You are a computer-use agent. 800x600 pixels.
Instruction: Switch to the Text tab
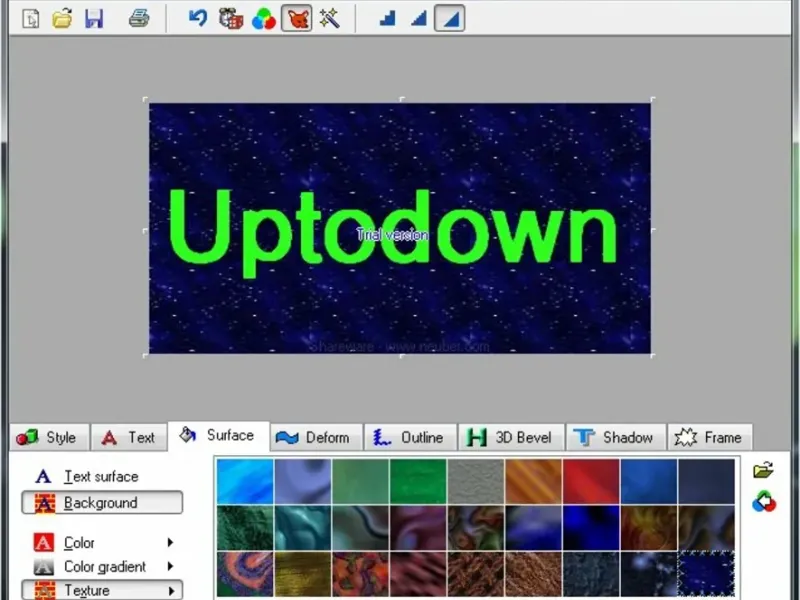pyautogui.click(x=129, y=437)
